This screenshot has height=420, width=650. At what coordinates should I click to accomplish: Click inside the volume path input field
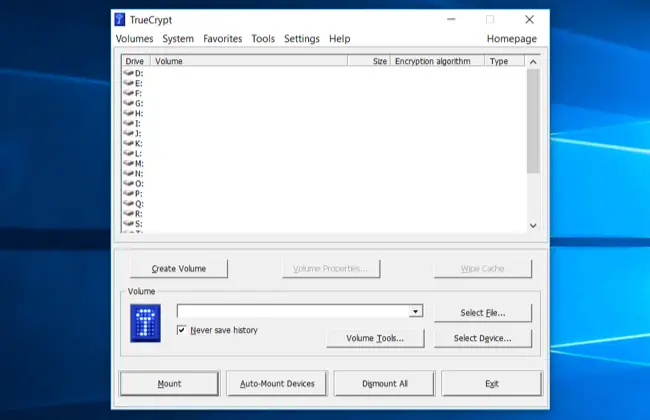[x=293, y=311]
